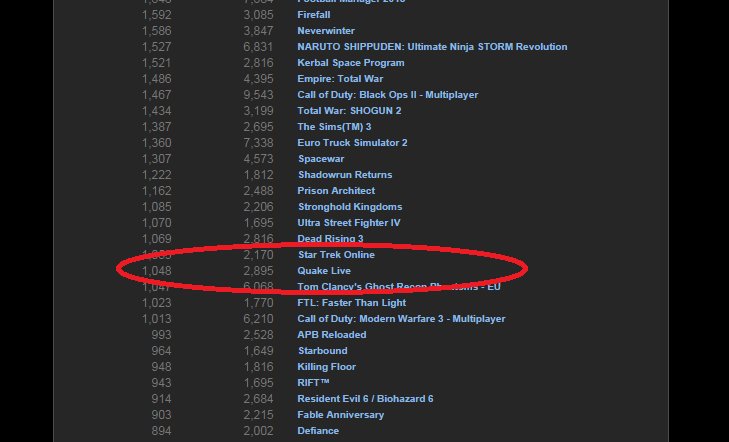This screenshot has width=729, height=442.
Task: Open NARUTO SHIPPUDEN Ultimate Ninja STORM Revolution
Action: click(432, 47)
